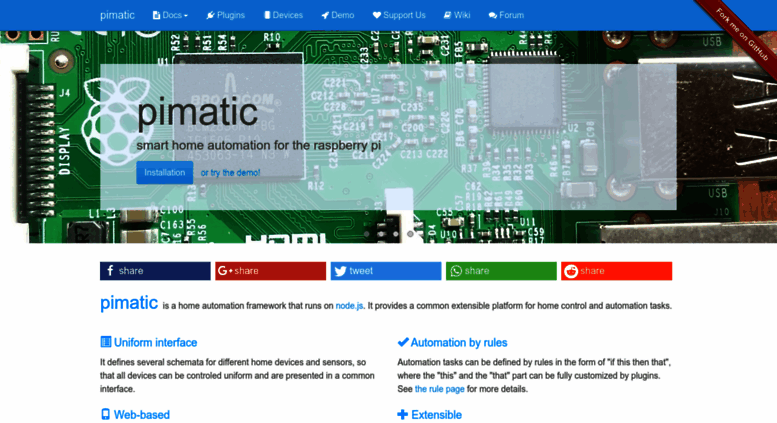The height and width of the screenshot is (423, 777).
Task: Click the phone icon beside Web-based
Action: [105, 414]
